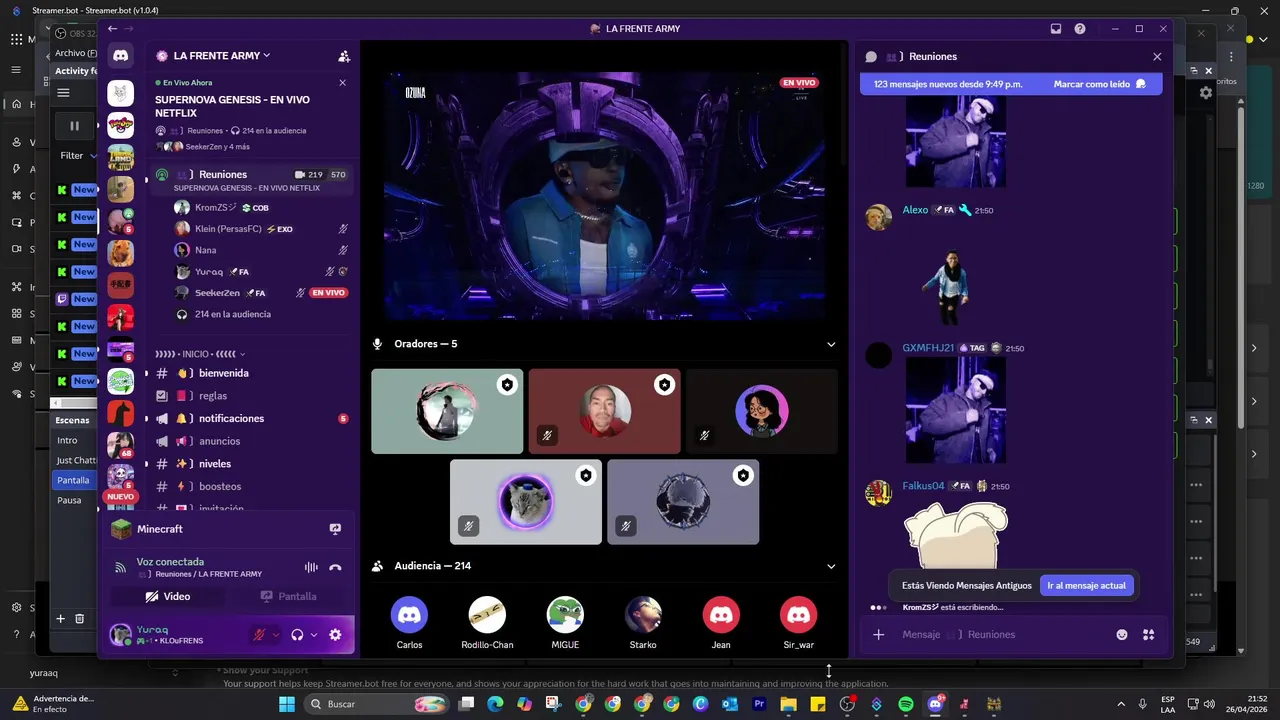This screenshot has width=1280, height=720.
Task: Close the Reuniones chat panel
Action: pyautogui.click(x=1157, y=57)
